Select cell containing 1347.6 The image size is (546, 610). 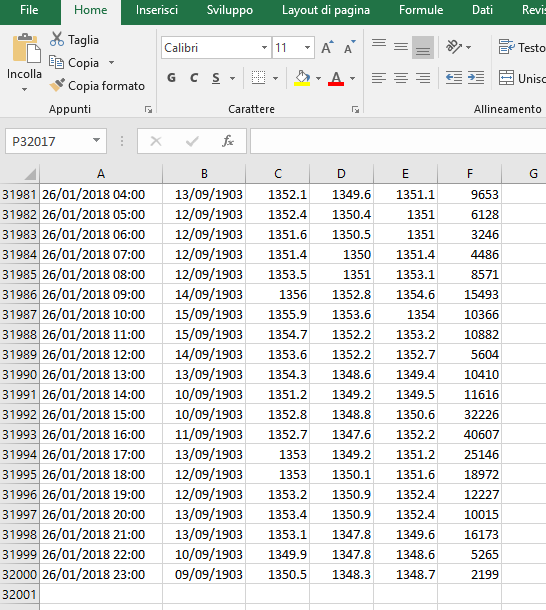342,434
